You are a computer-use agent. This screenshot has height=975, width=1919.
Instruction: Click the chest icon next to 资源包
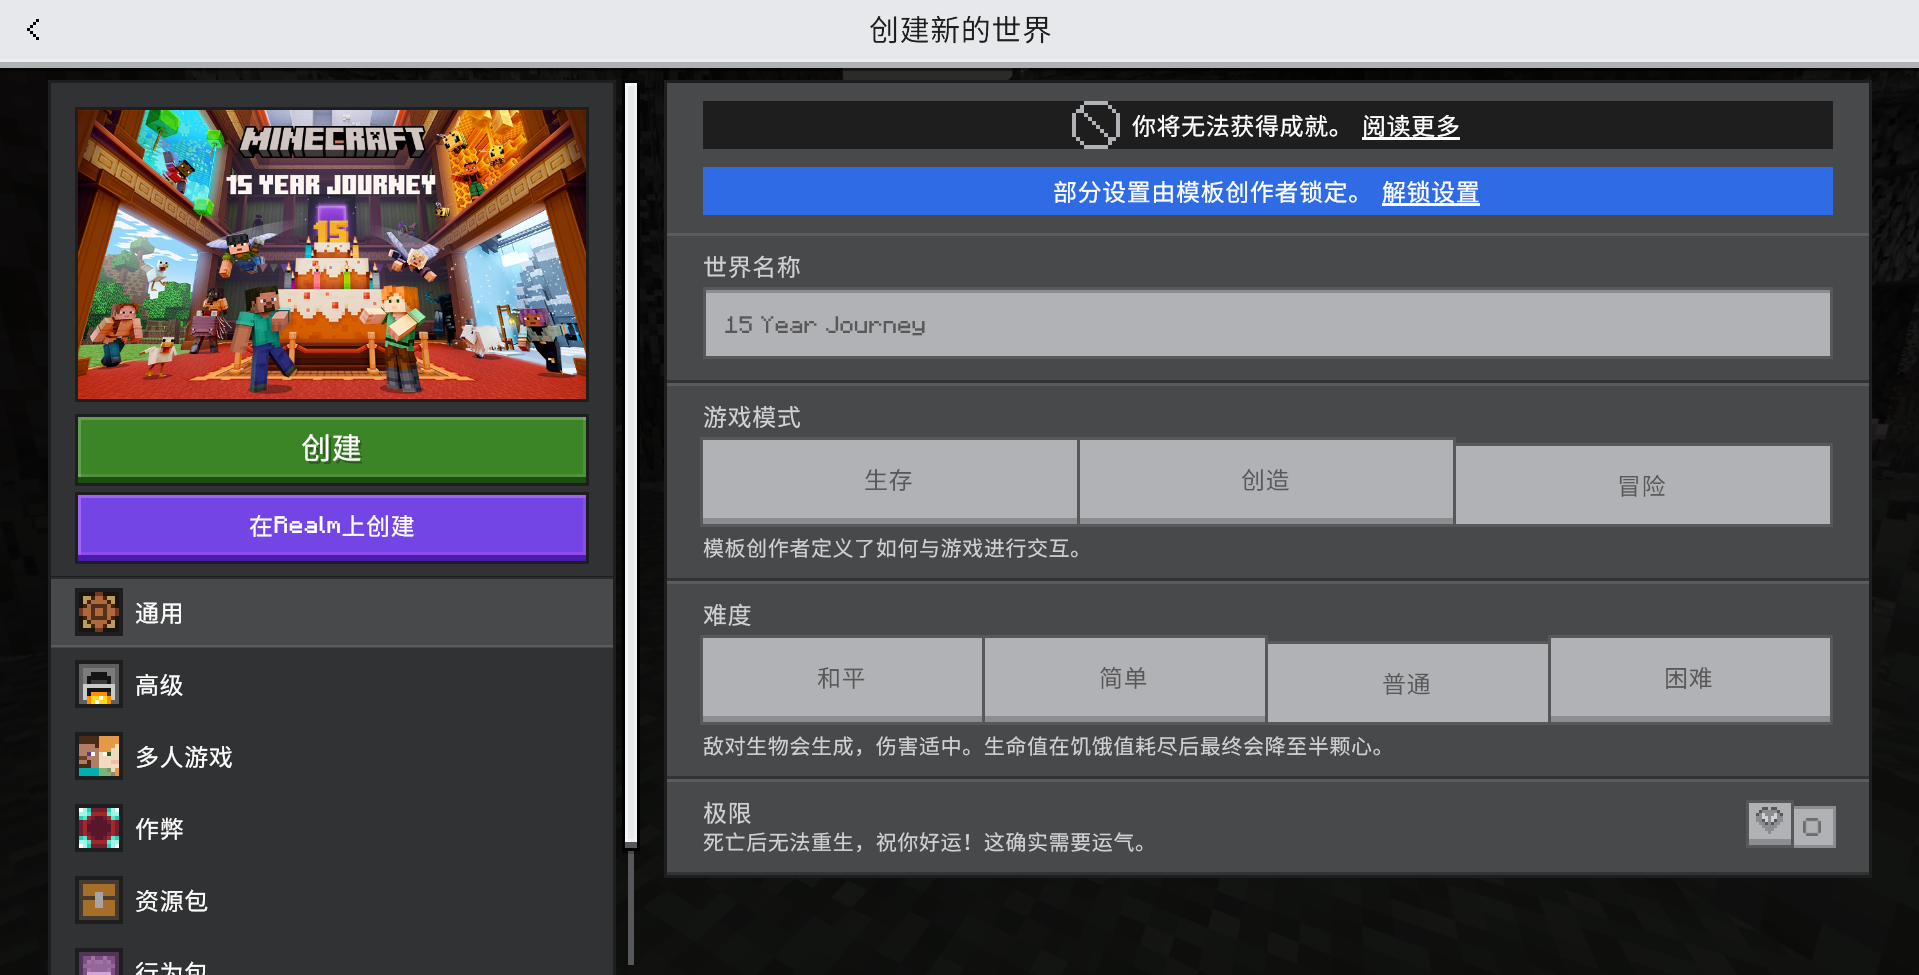point(99,900)
